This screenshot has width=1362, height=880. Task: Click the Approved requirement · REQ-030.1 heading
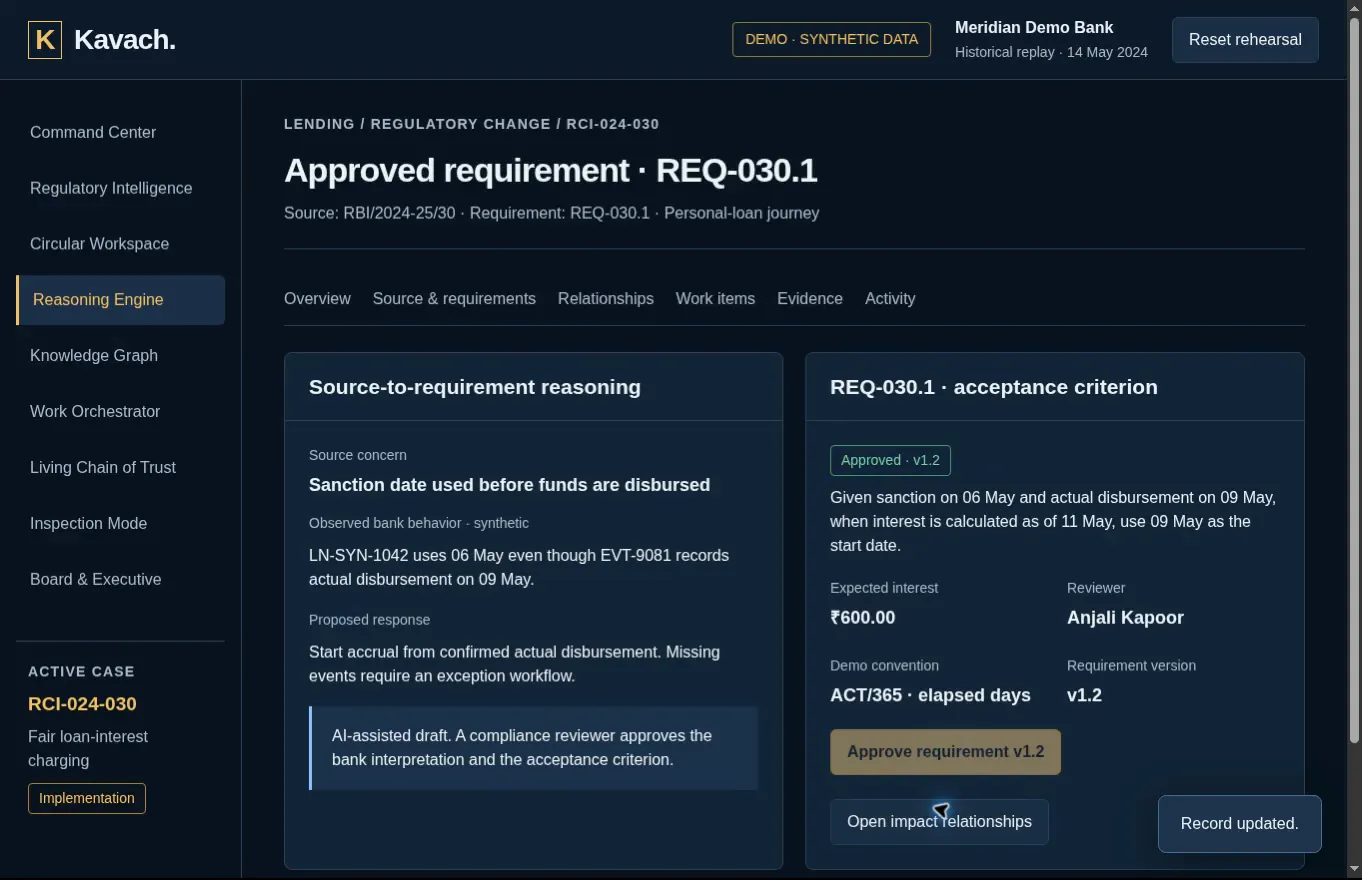[551, 170]
